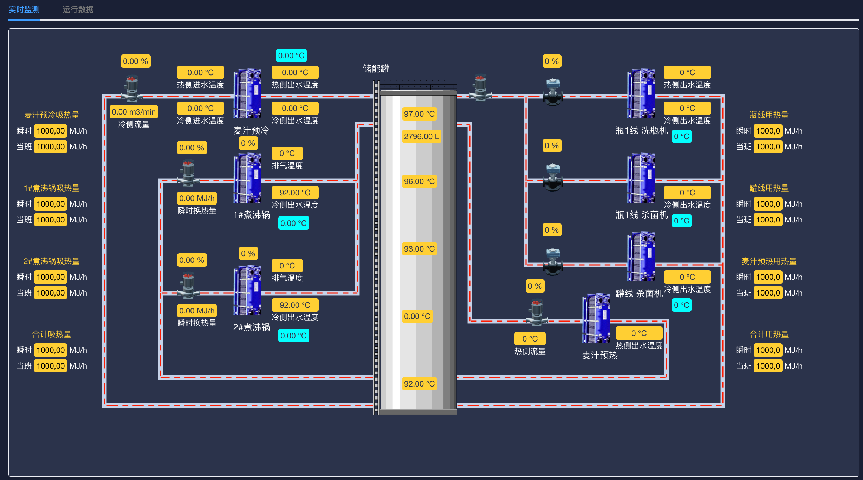Click the 麦汁预热 heat exchanger icon
This screenshot has width=863, height=480.
click(596, 319)
